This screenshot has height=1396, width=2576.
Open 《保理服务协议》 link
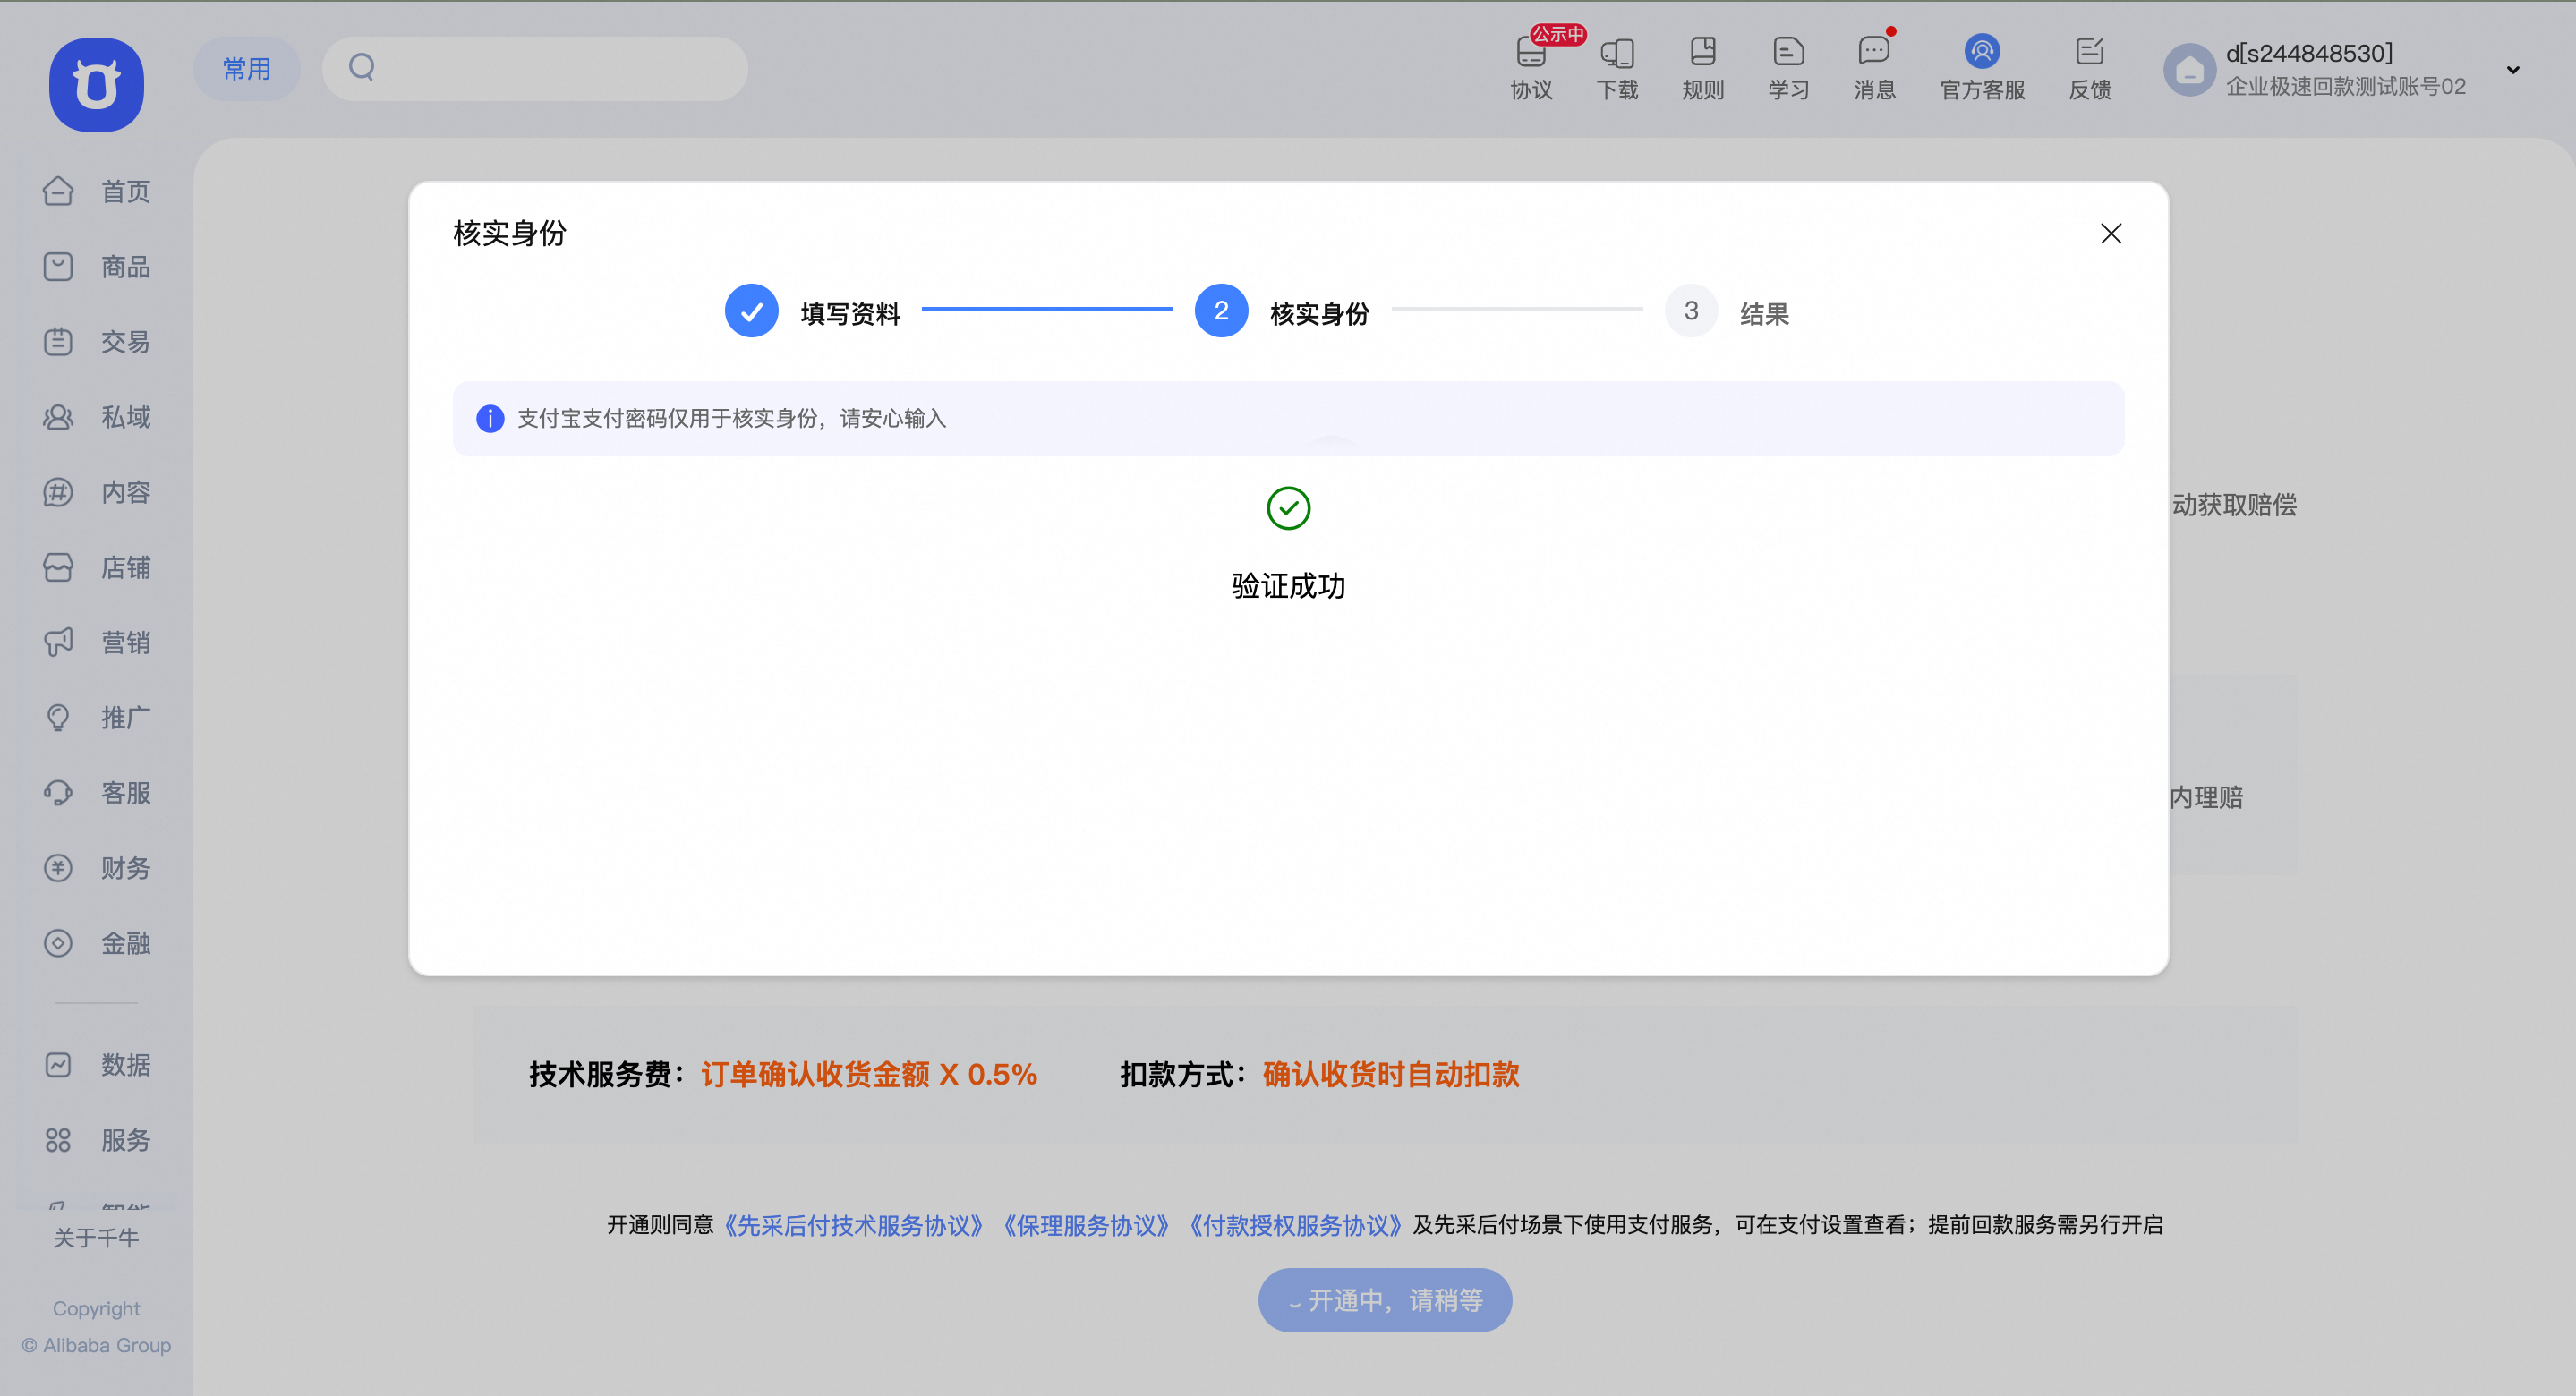pos(1085,1225)
